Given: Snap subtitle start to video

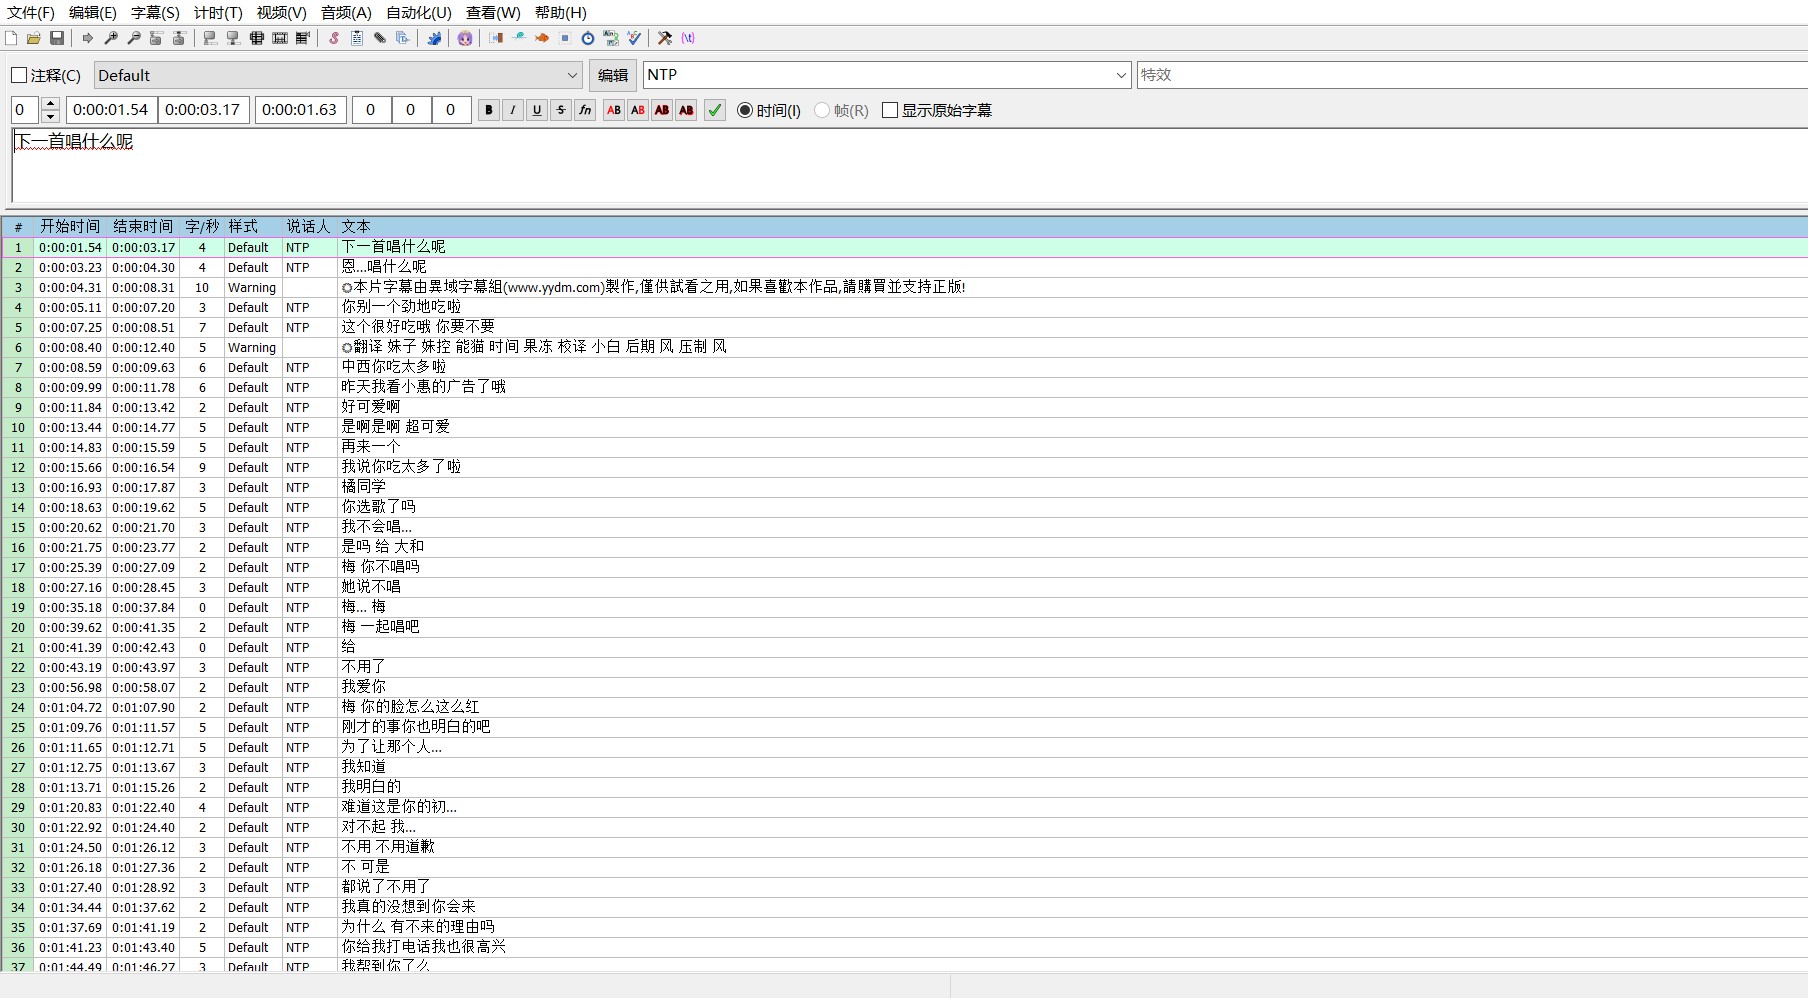Looking at the screenshot, I should coord(210,38).
